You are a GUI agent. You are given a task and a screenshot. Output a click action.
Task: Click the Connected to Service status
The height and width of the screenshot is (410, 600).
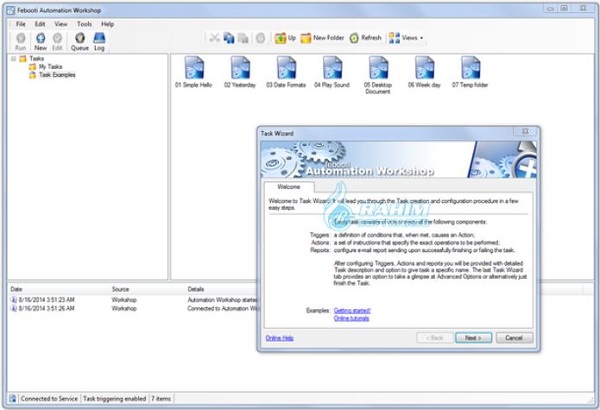(x=49, y=399)
